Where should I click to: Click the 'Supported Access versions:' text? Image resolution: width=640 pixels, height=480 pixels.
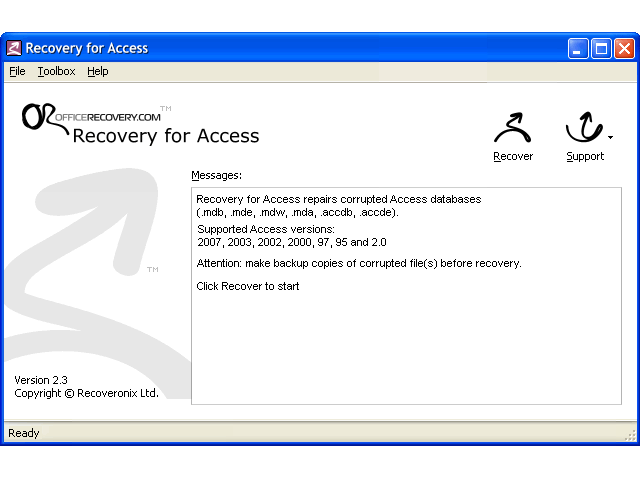[x=266, y=229]
